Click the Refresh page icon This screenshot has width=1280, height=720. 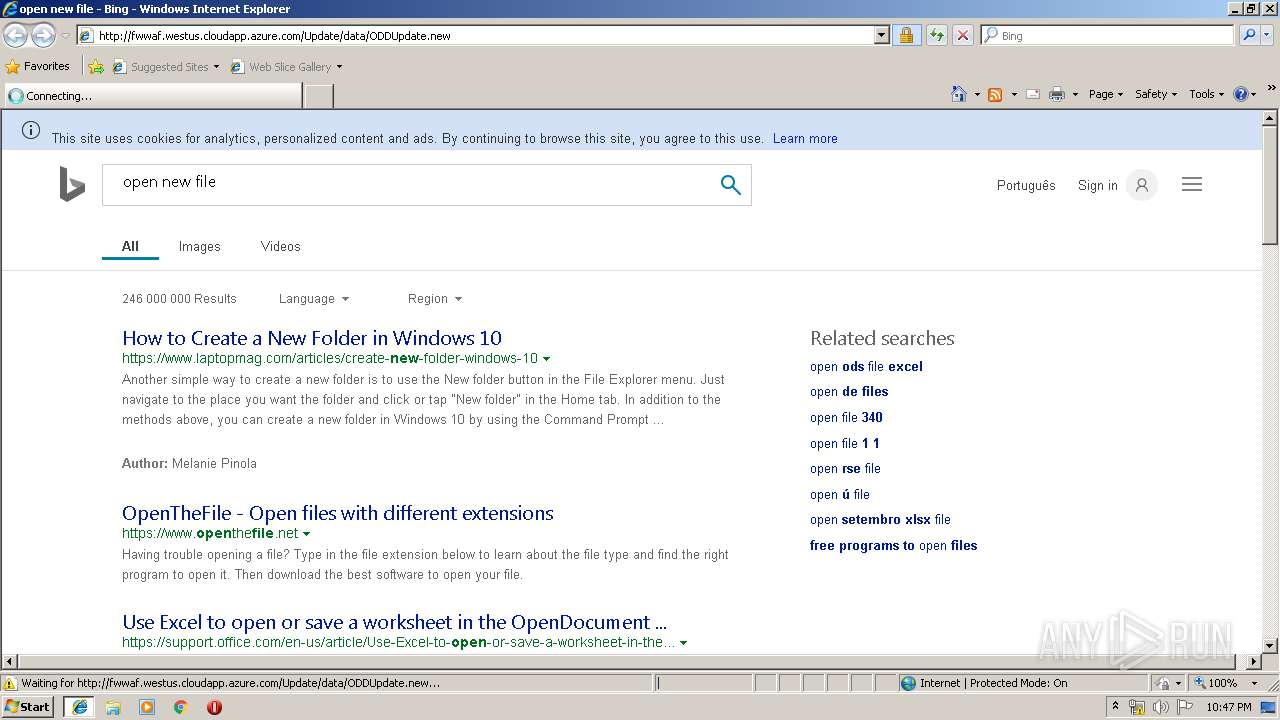point(936,35)
